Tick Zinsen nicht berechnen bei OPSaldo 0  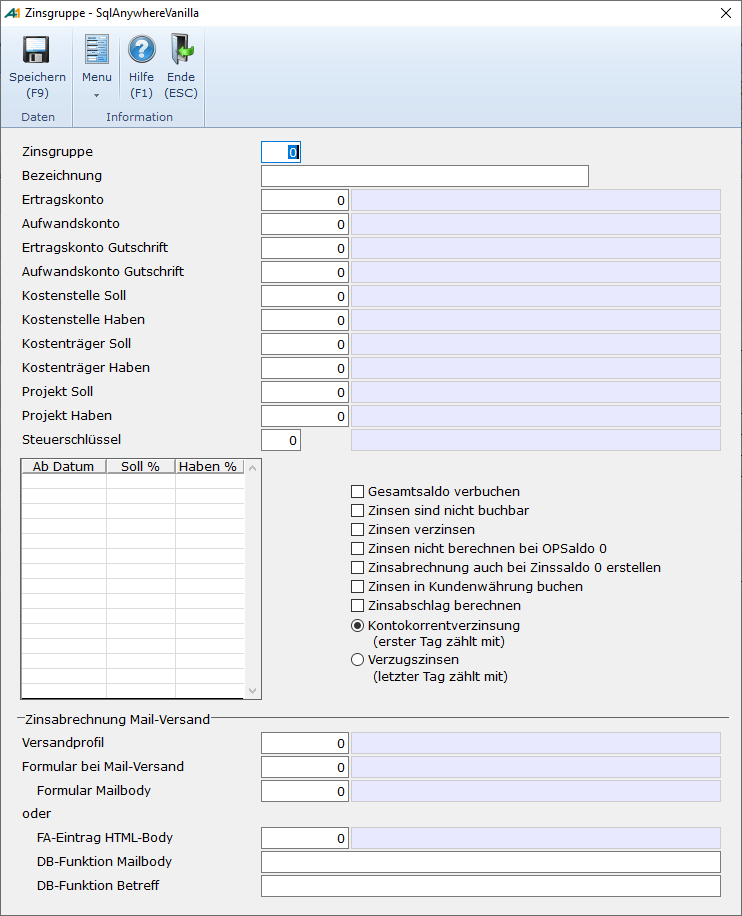point(358,549)
